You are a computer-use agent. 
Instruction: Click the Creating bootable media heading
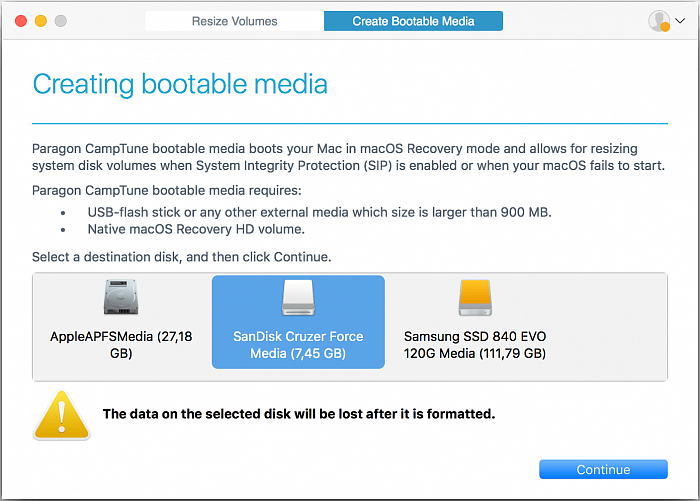180,83
